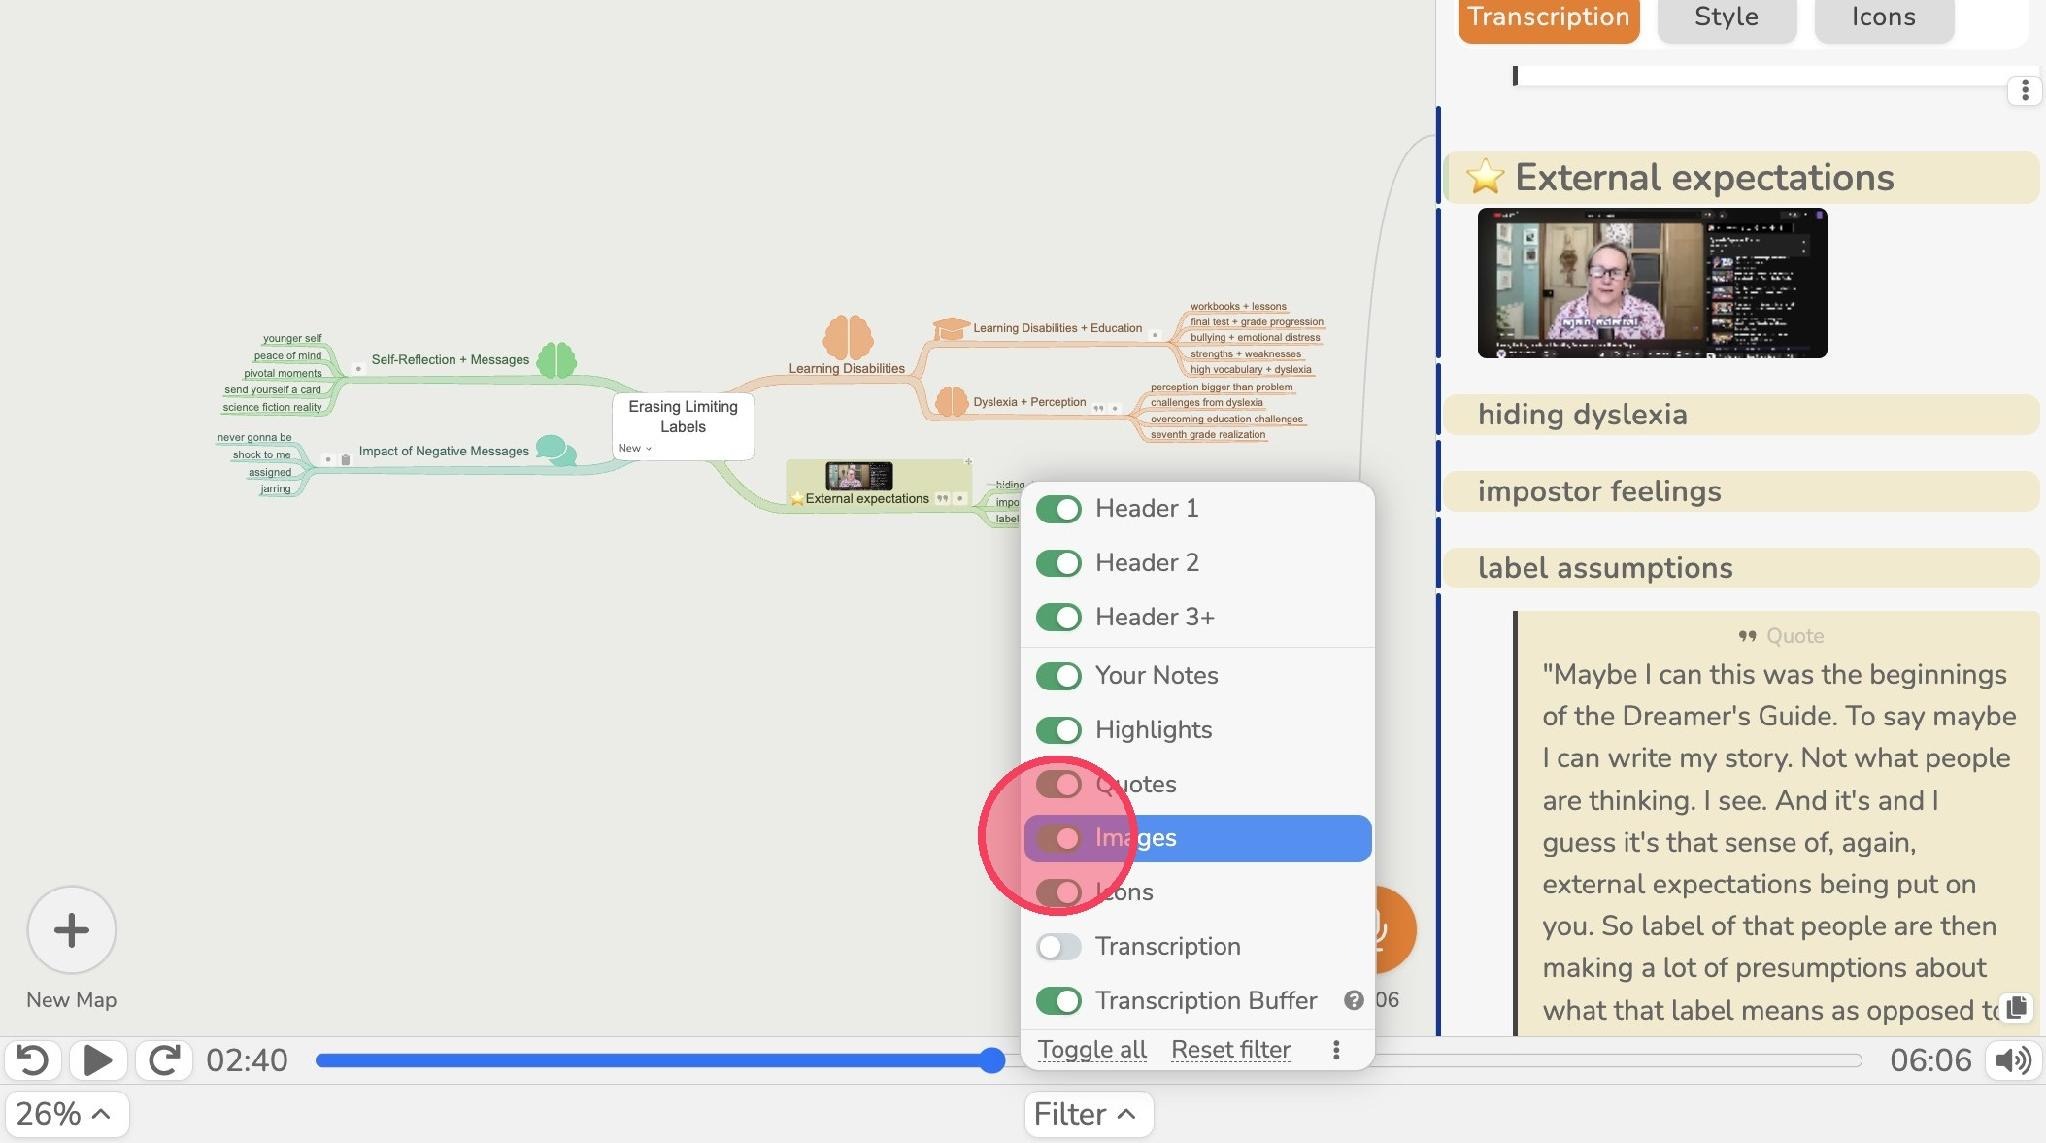The height and width of the screenshot is (1143, 2046).
Task: Disable the Your Notes toggle
Action: [x=1058, y=676]
